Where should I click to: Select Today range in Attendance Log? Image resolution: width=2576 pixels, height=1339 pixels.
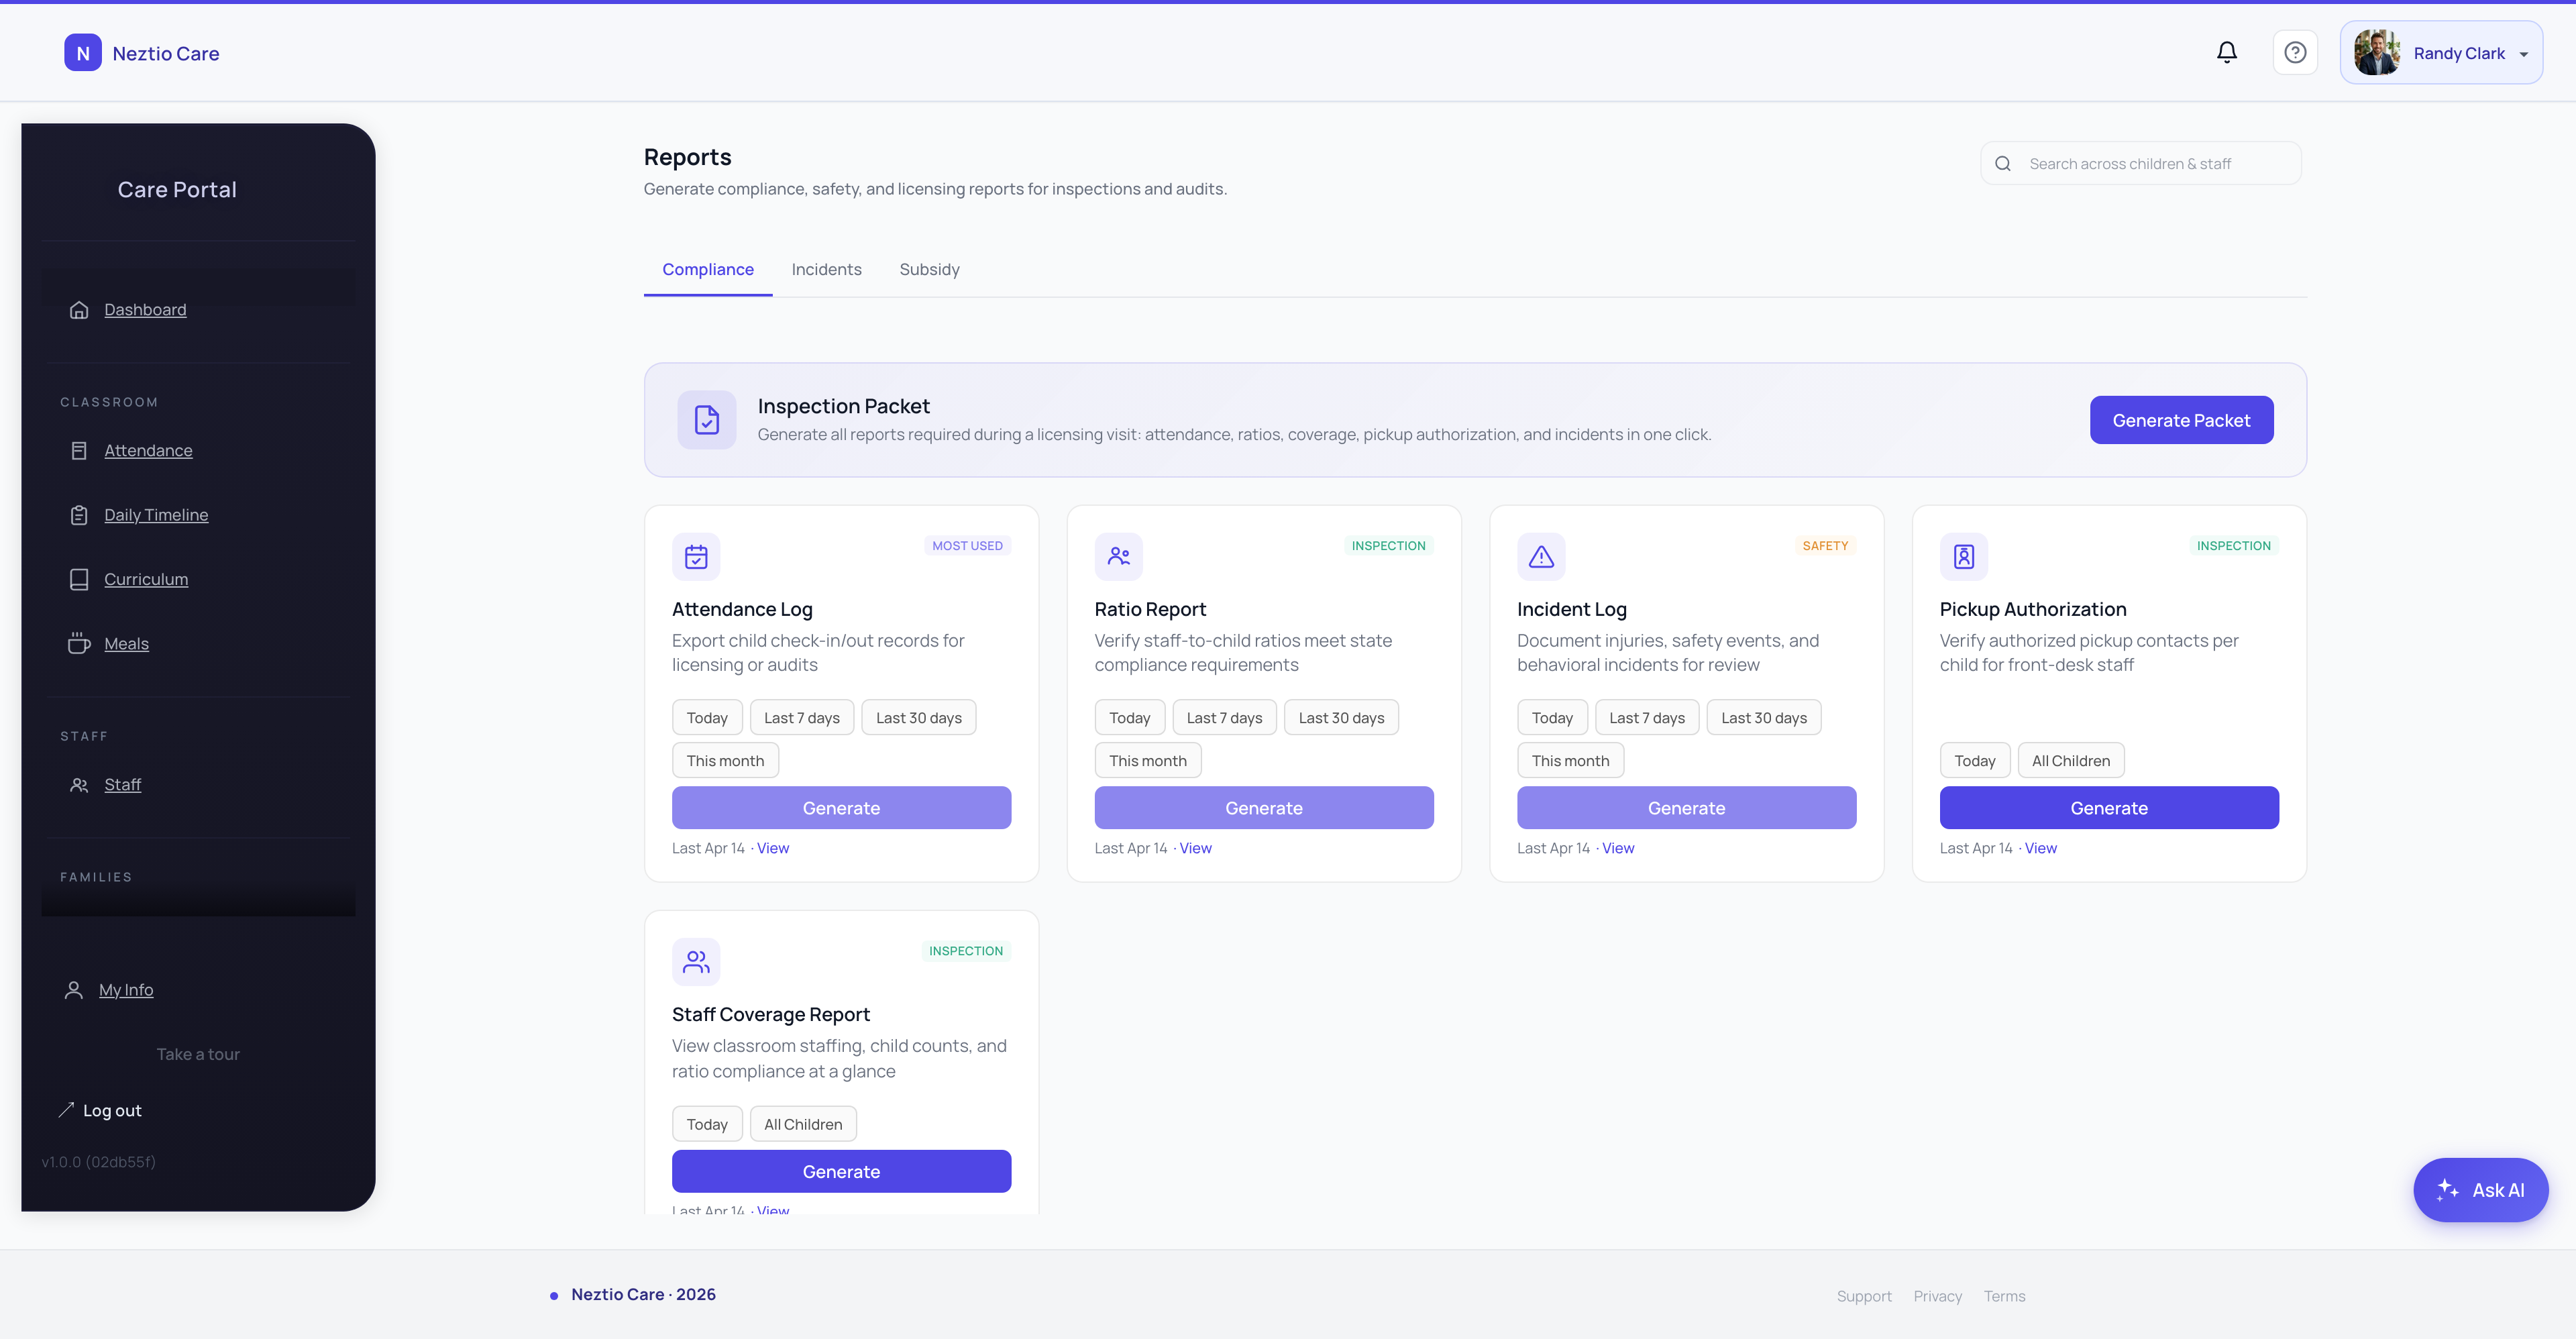(x=707, y=718)
